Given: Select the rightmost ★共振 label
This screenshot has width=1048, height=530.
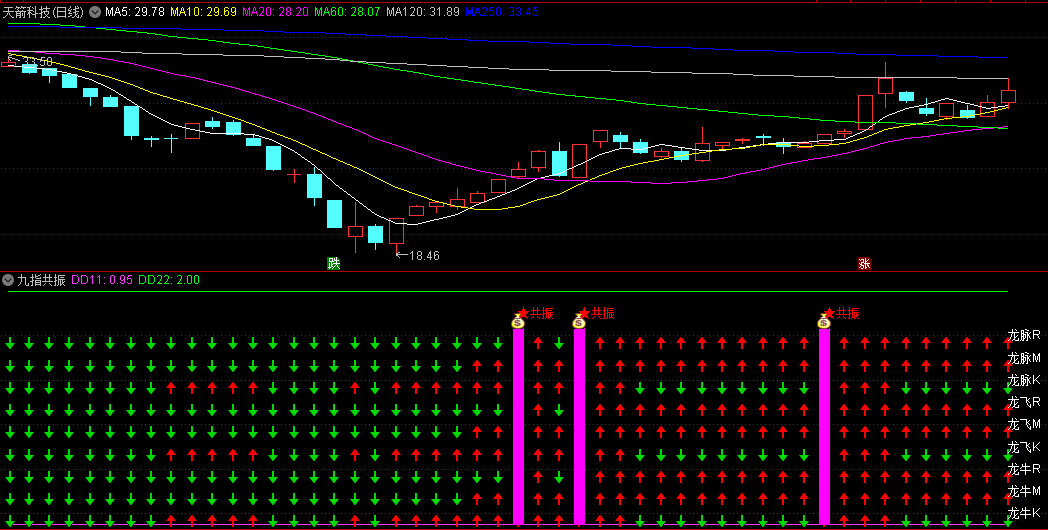Looking at the screenshot, I should coord(841,313).
